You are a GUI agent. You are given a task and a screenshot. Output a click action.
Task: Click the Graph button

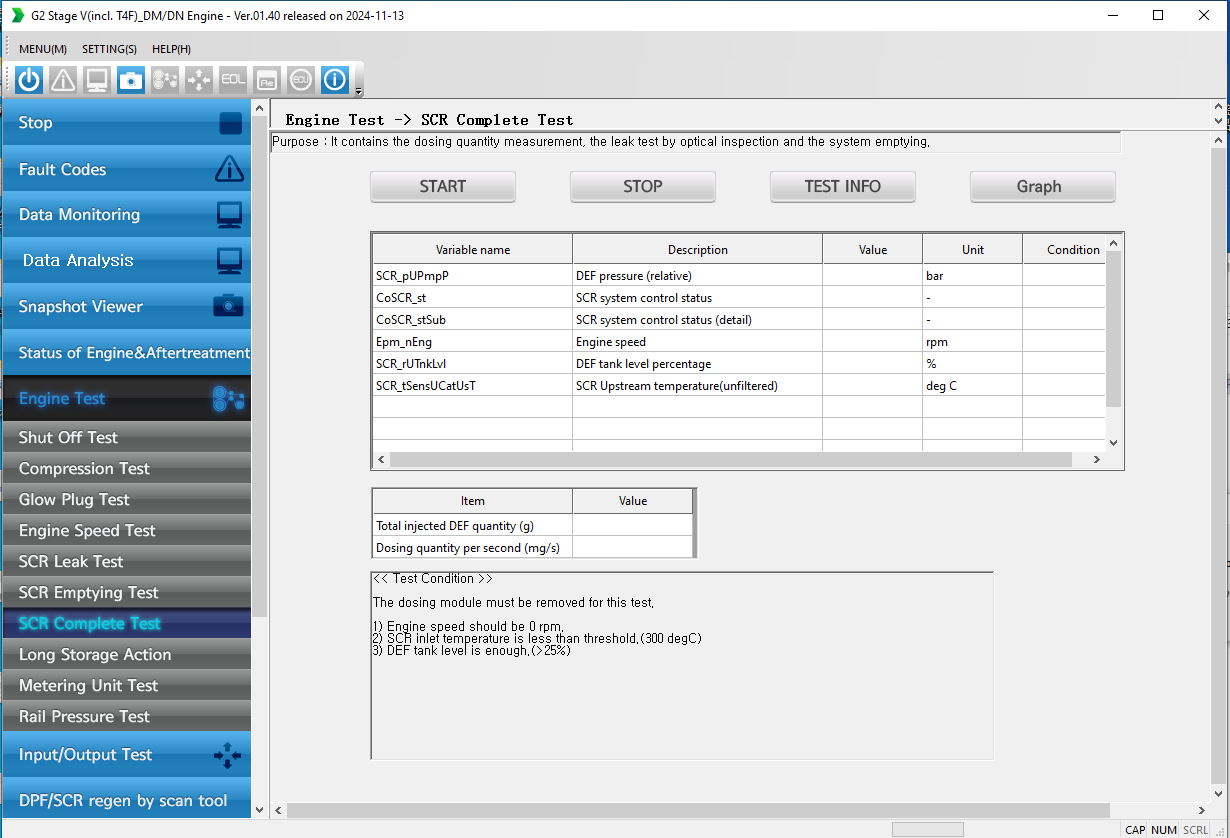(1043, 187)
